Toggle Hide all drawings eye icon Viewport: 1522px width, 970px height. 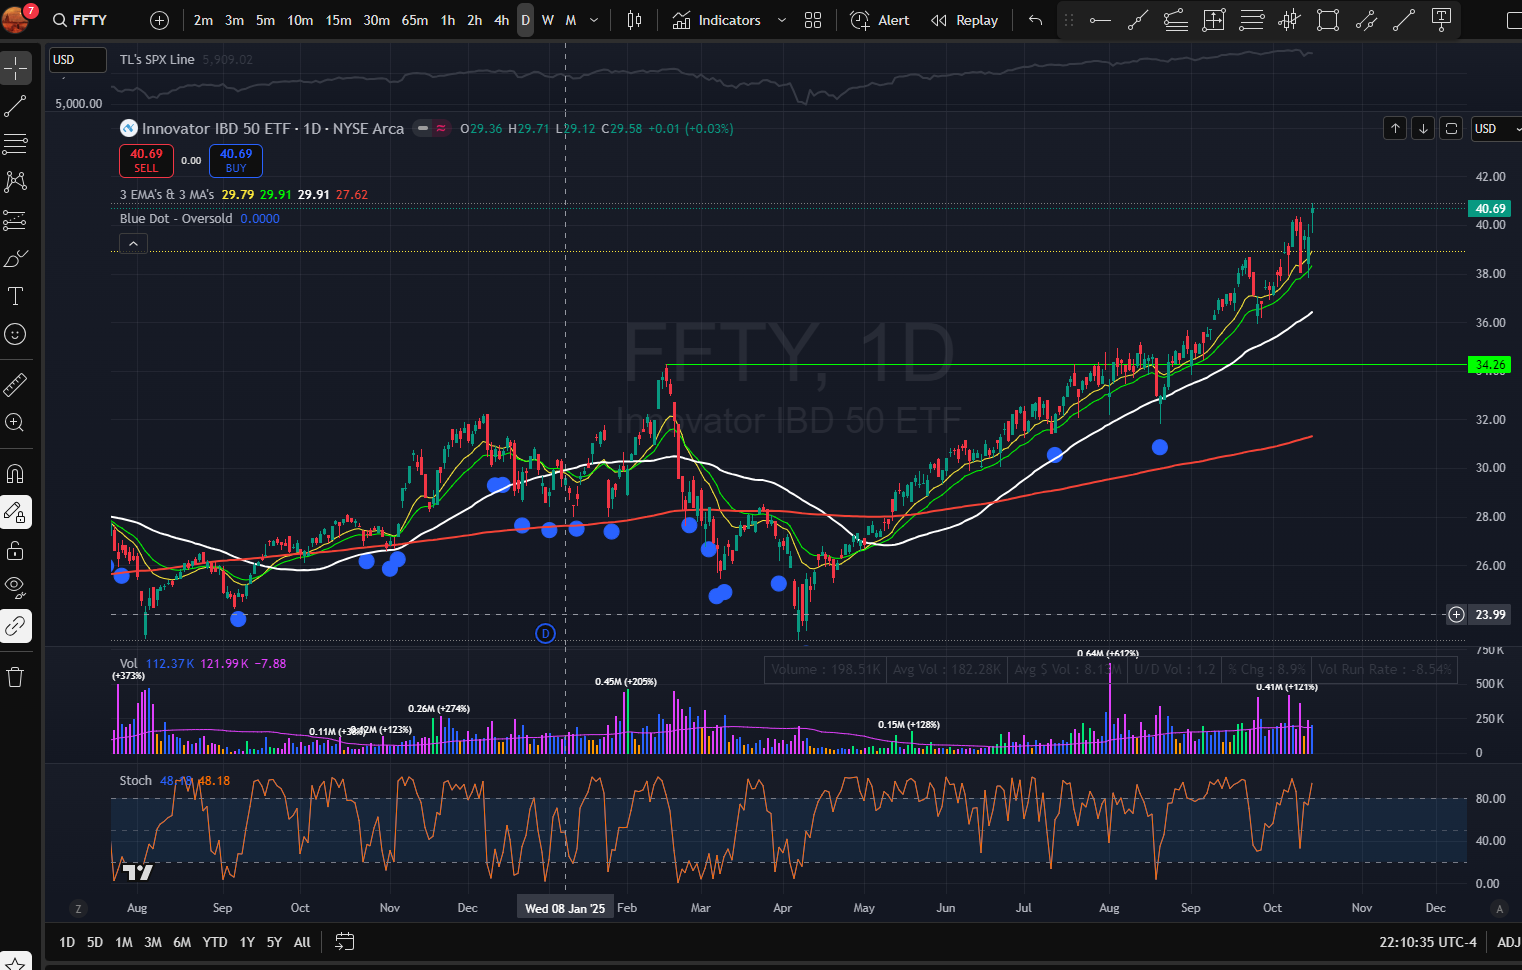[16, 588]
